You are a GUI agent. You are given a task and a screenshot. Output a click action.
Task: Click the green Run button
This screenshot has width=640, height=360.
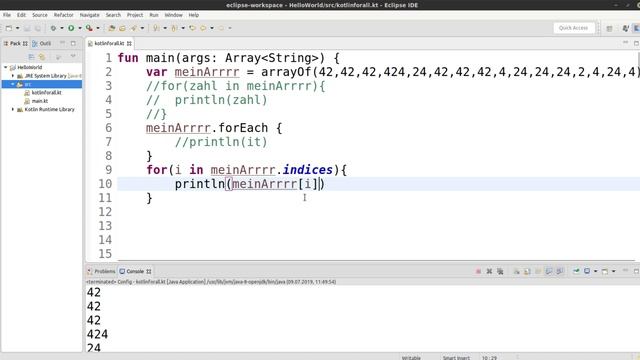pyautogui.click(x=71, y=28)
